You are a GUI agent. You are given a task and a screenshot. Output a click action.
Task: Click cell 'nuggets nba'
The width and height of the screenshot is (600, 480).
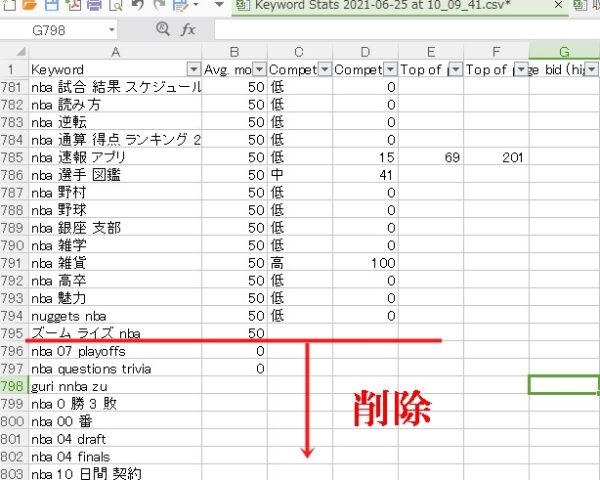coord(115,316)
